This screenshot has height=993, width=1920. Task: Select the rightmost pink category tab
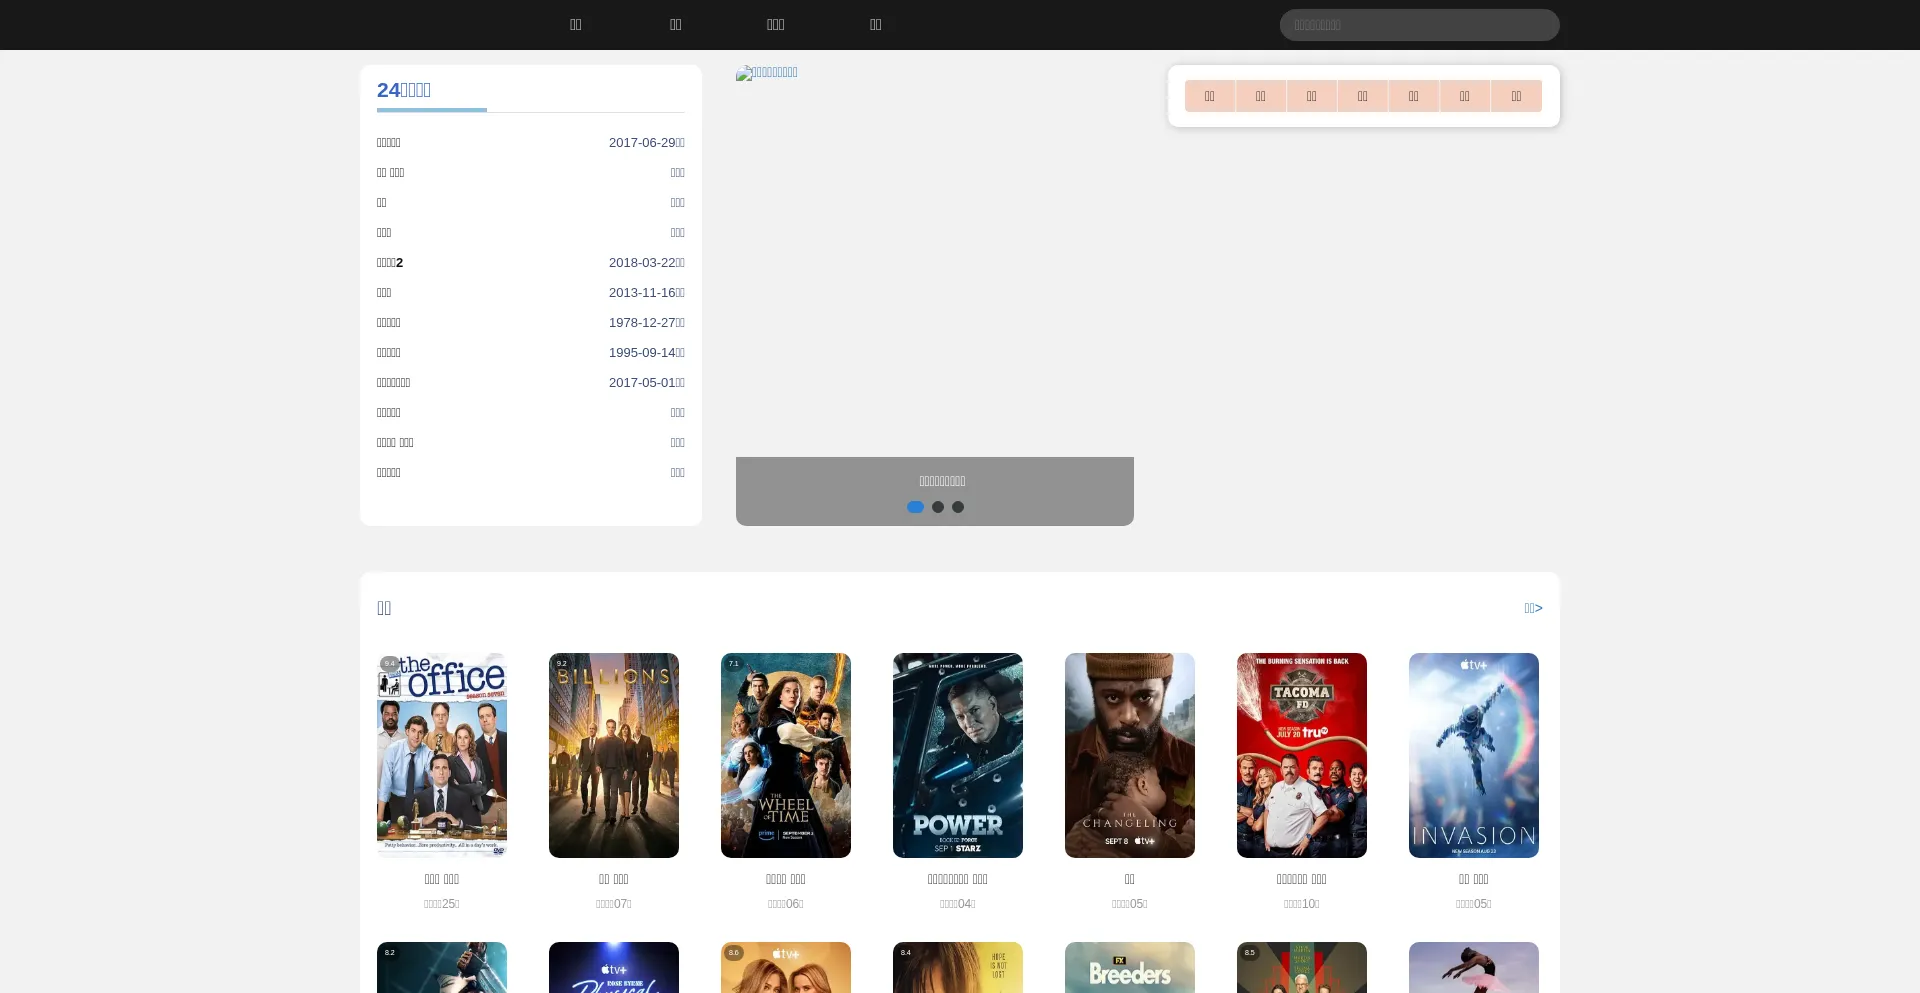pos(1516,96)
